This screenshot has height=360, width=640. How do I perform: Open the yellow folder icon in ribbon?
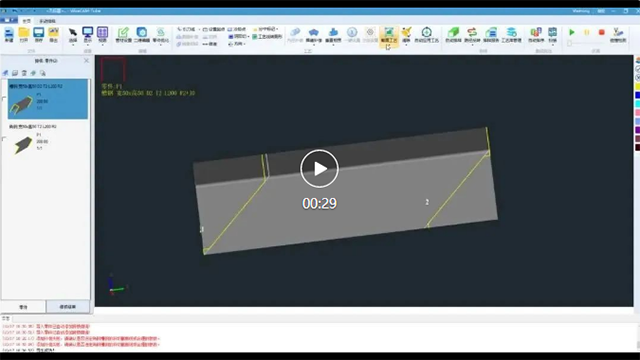coord(24,33)
